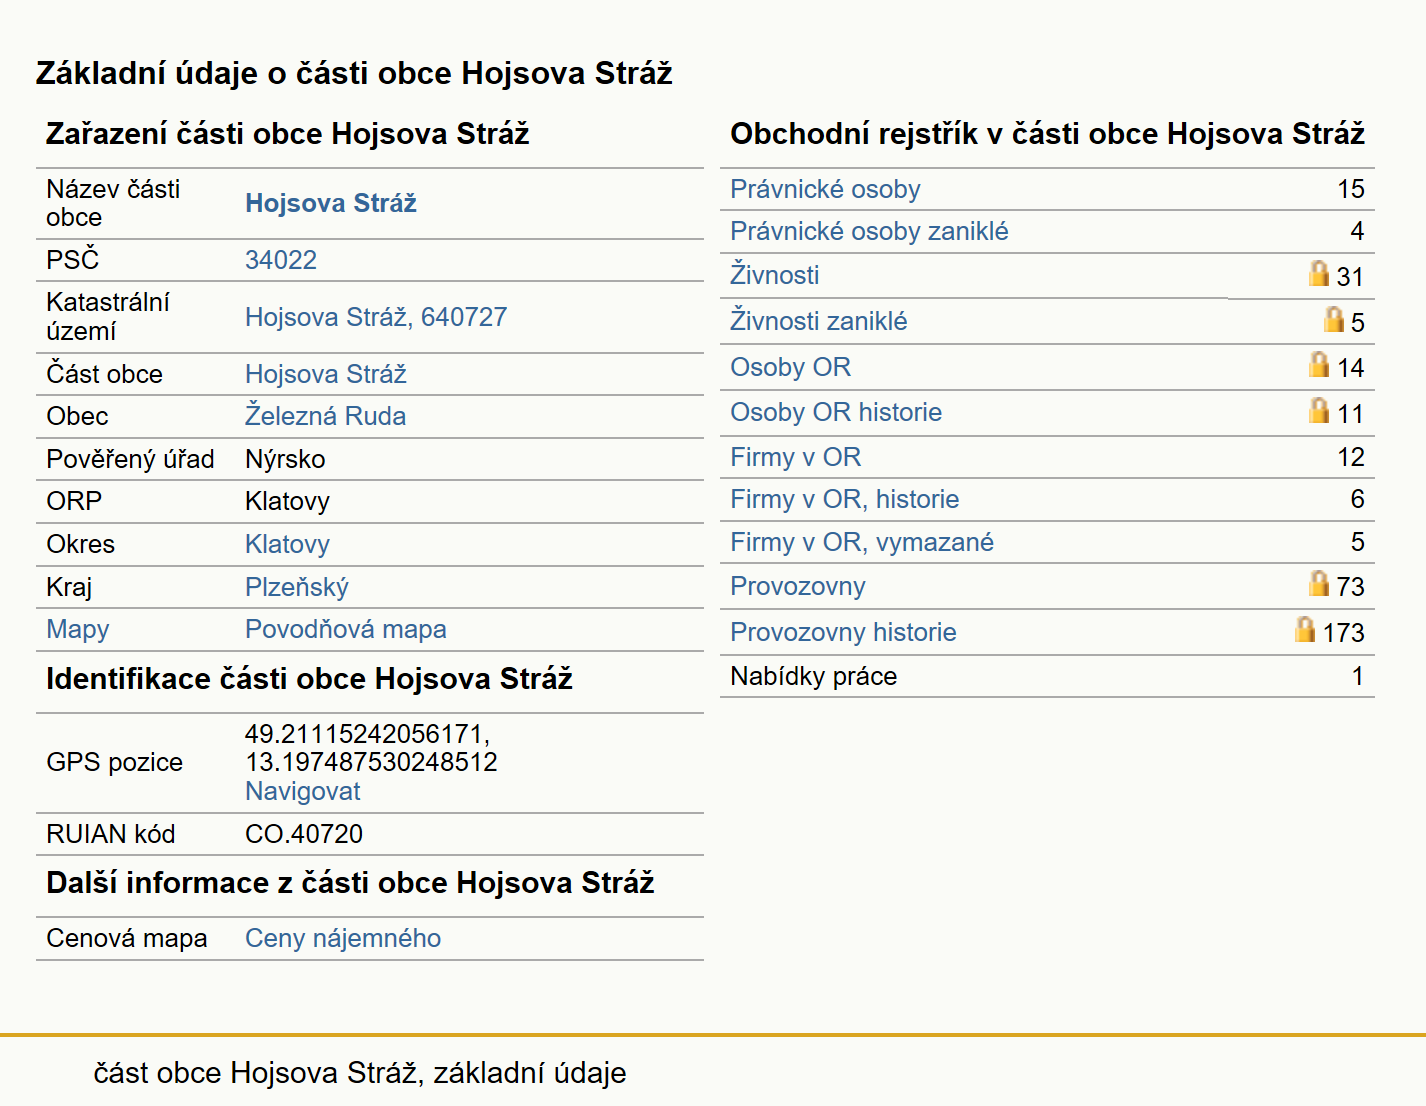This screenshot has height=1106, width=1426.
Task: Click the lock icon next to Živnosti zaniklé
Action: tap(1333, 319)
